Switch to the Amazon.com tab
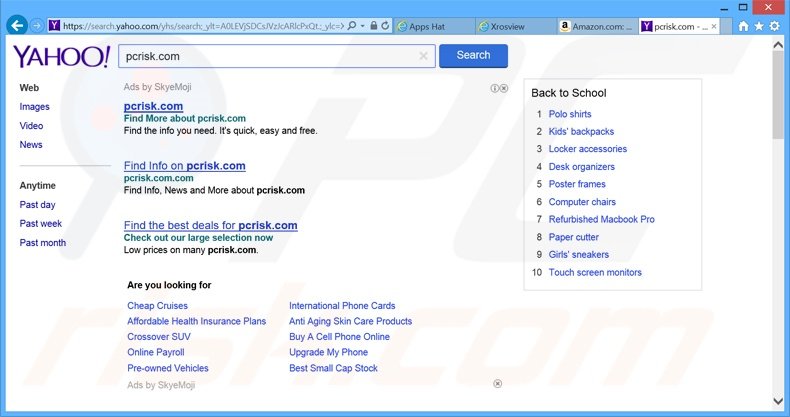The image size is (790, 417). tap(598, 26)
